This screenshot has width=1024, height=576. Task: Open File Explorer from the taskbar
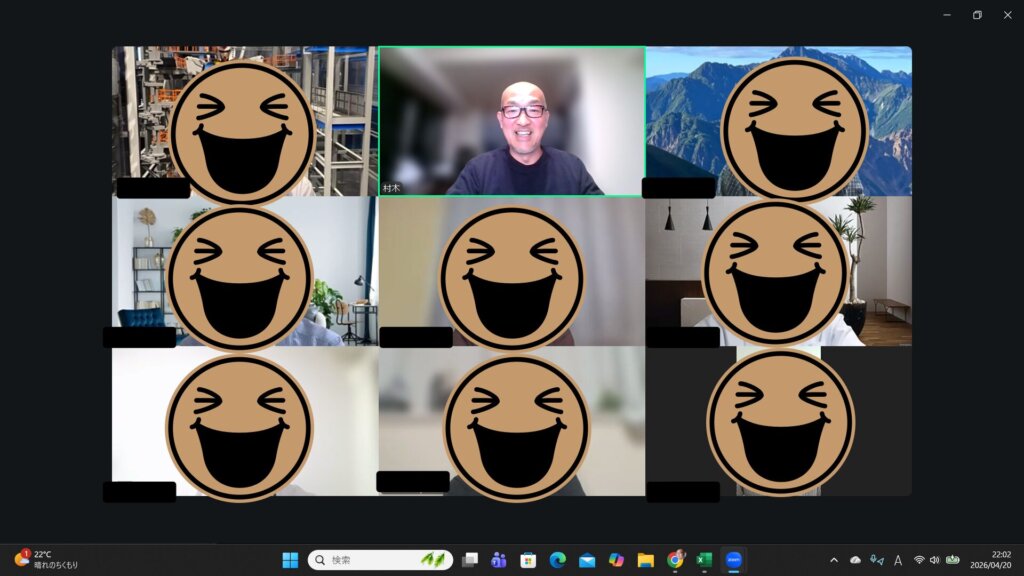pos(645,560)
